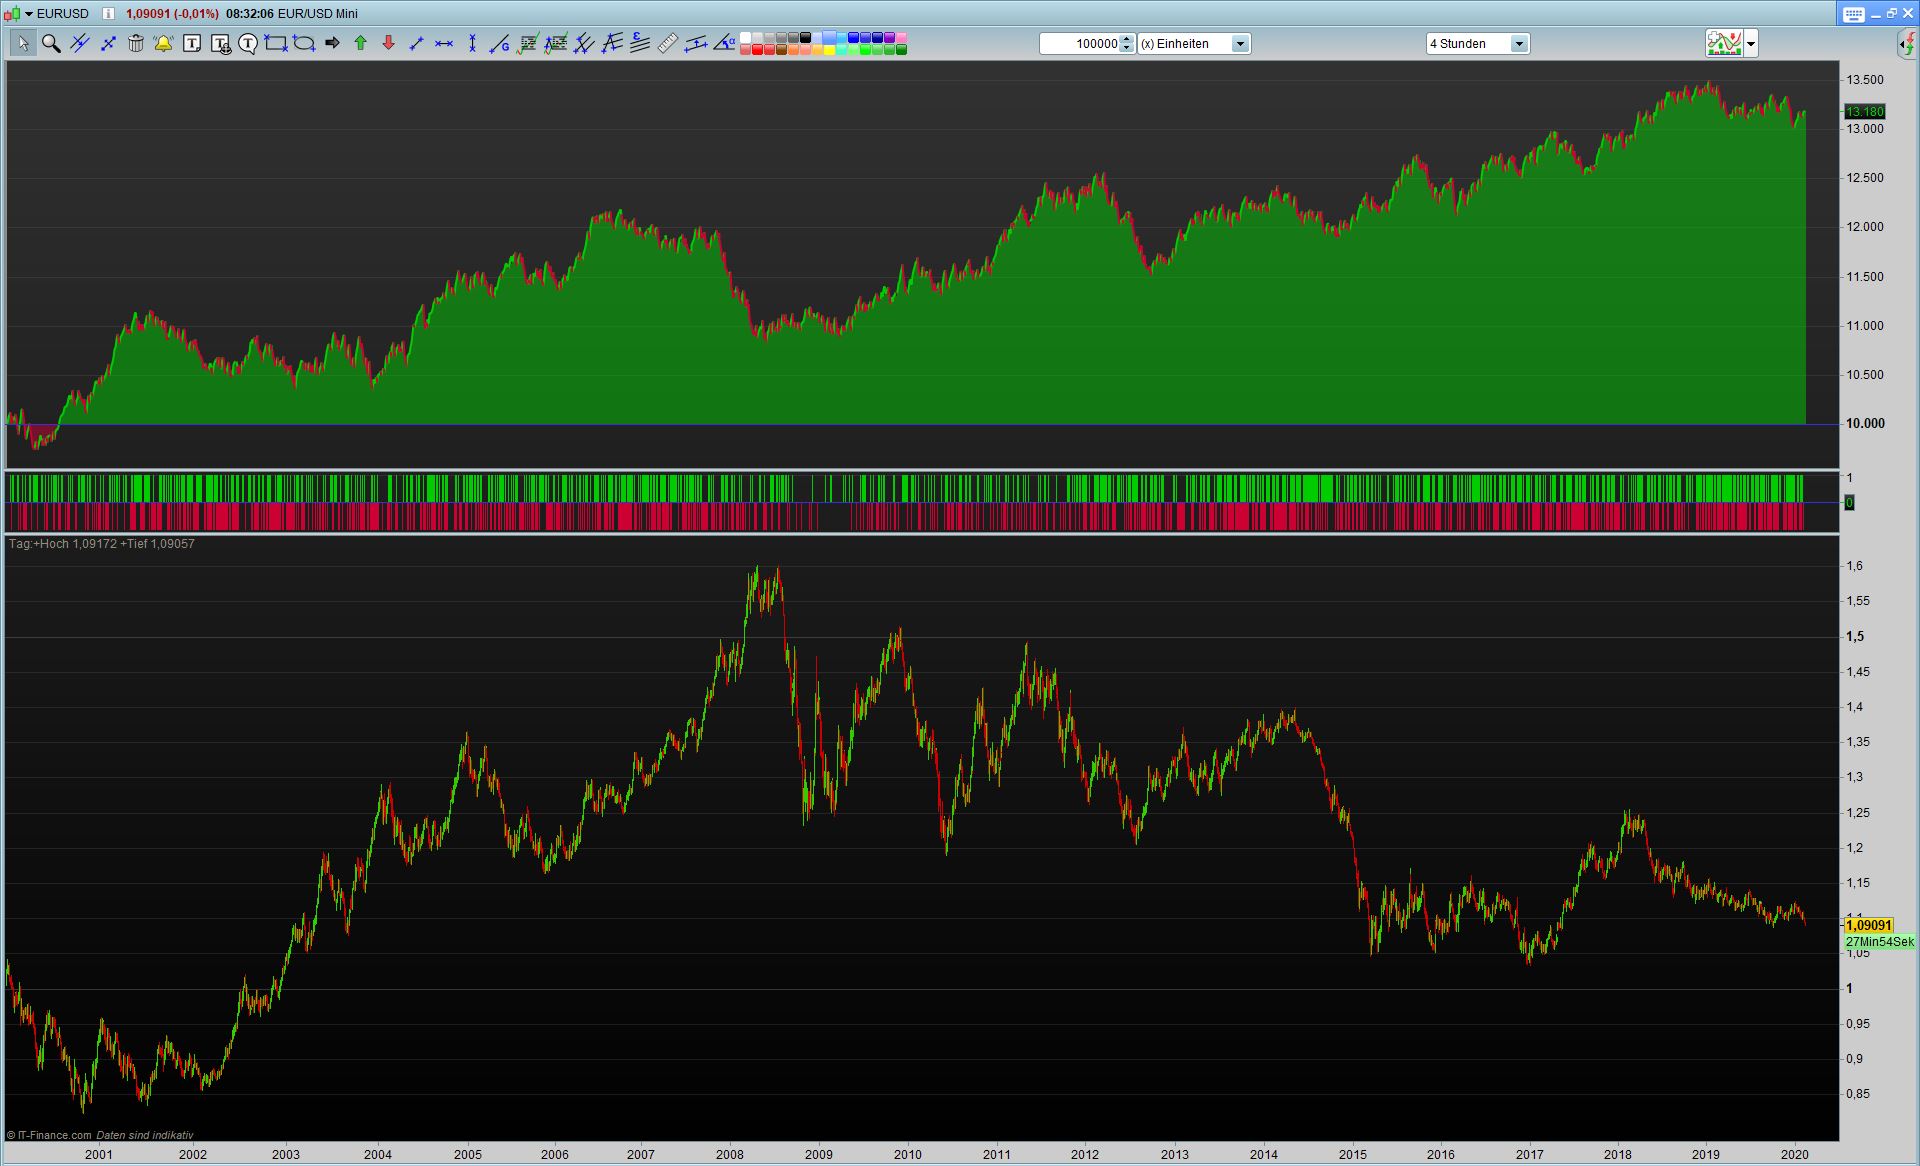Pick the ellipse drawing tool

304,43
